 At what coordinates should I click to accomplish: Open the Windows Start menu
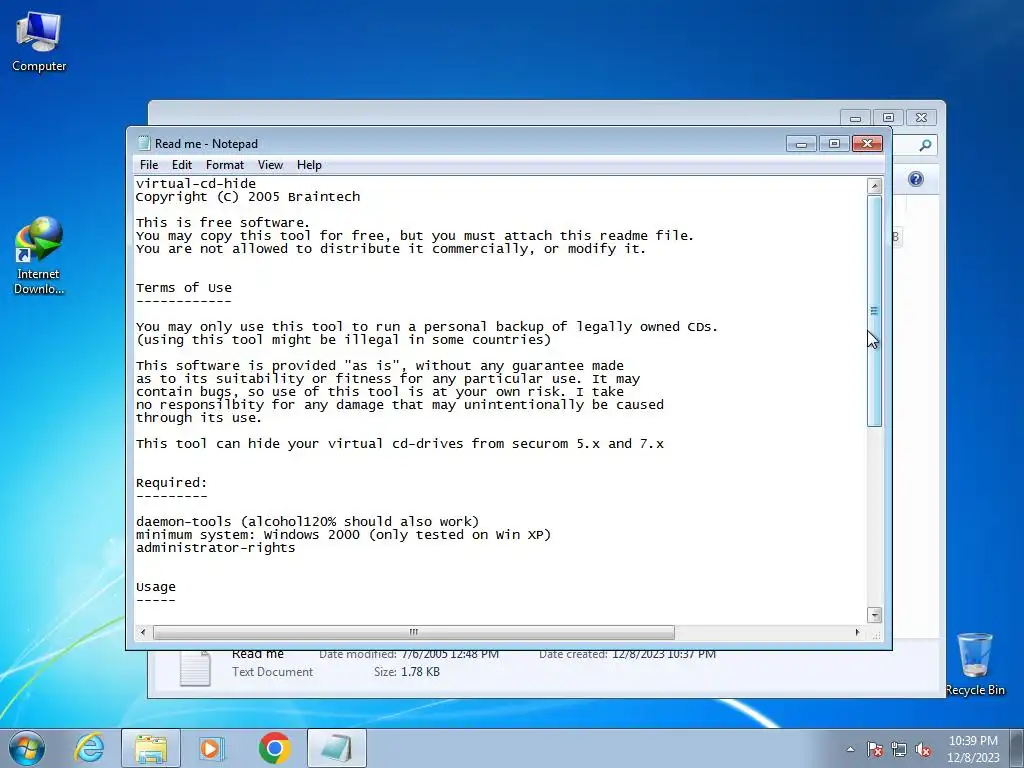pyautogui.click(x=27, y=748)
